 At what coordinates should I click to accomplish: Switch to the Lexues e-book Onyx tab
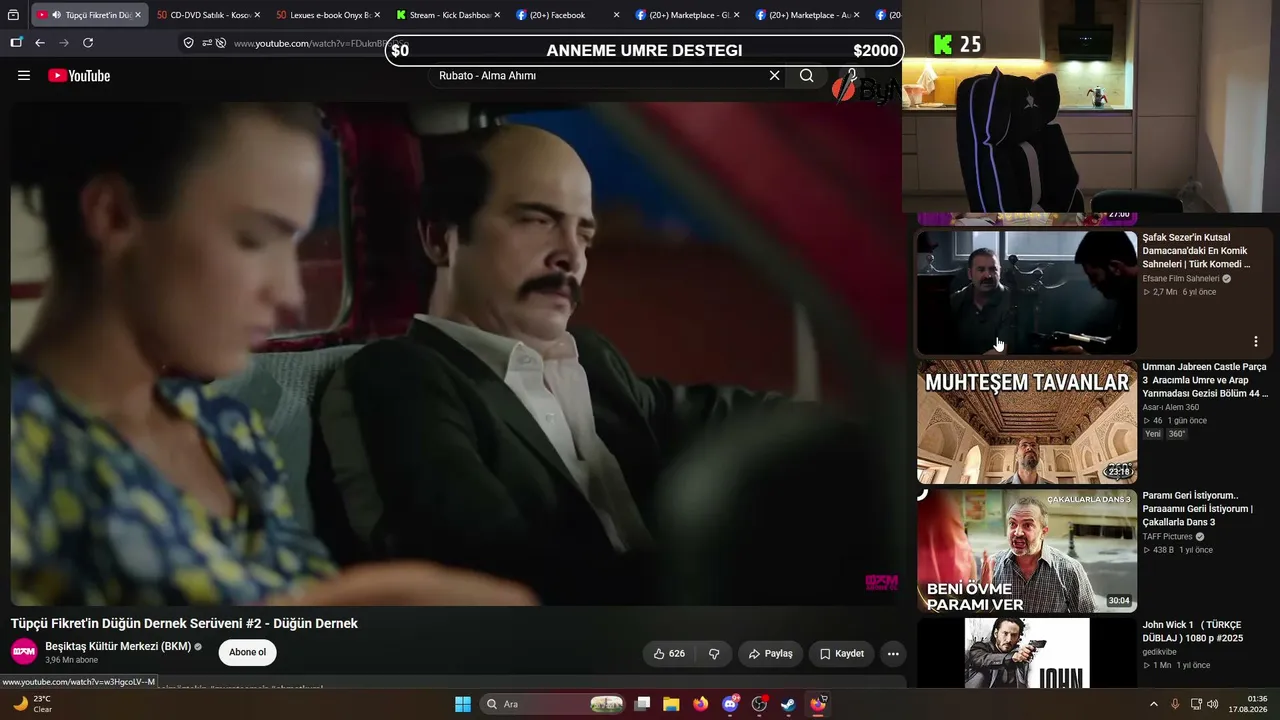pyautogui.click(x=328, y=15)
